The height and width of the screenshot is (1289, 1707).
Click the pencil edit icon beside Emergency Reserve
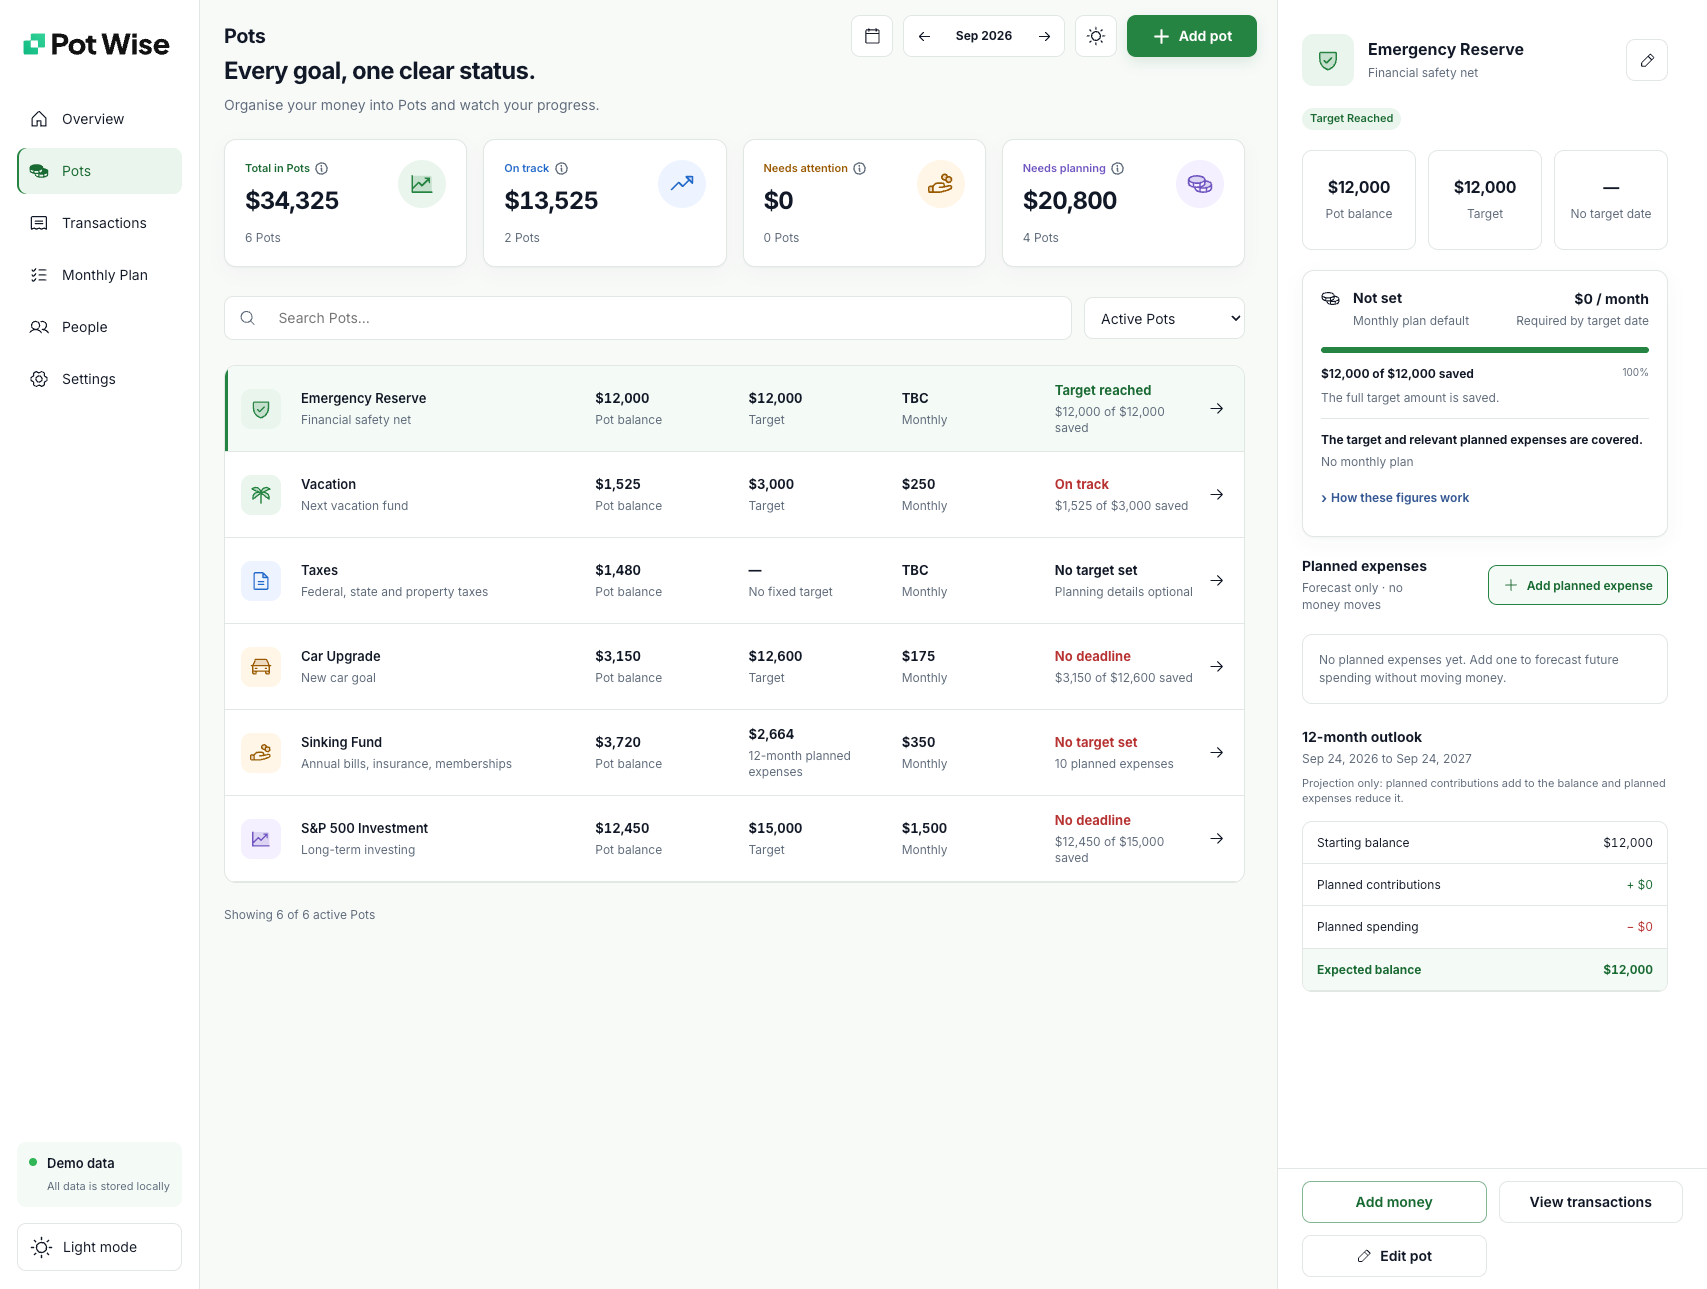[x=1647, y=60]
